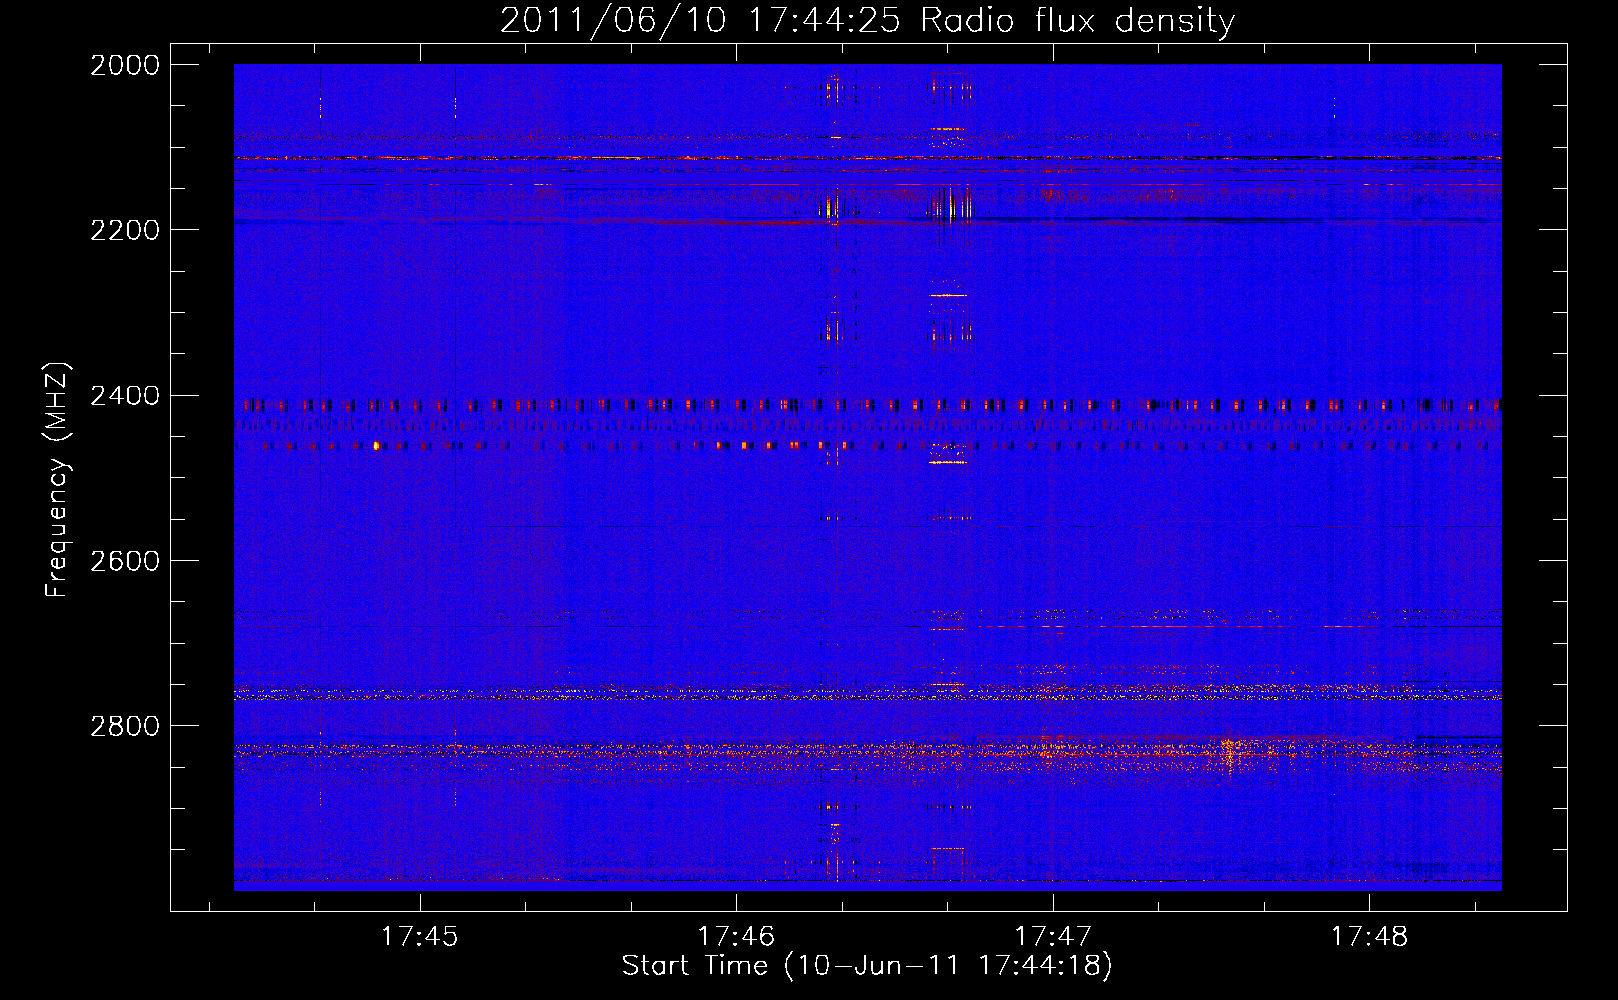Viewport: 1618px width, 1000px height.
Task: Click the 'Start Time (10-Jun-11 17:44:18)' axis title
Action: point(867,966)
